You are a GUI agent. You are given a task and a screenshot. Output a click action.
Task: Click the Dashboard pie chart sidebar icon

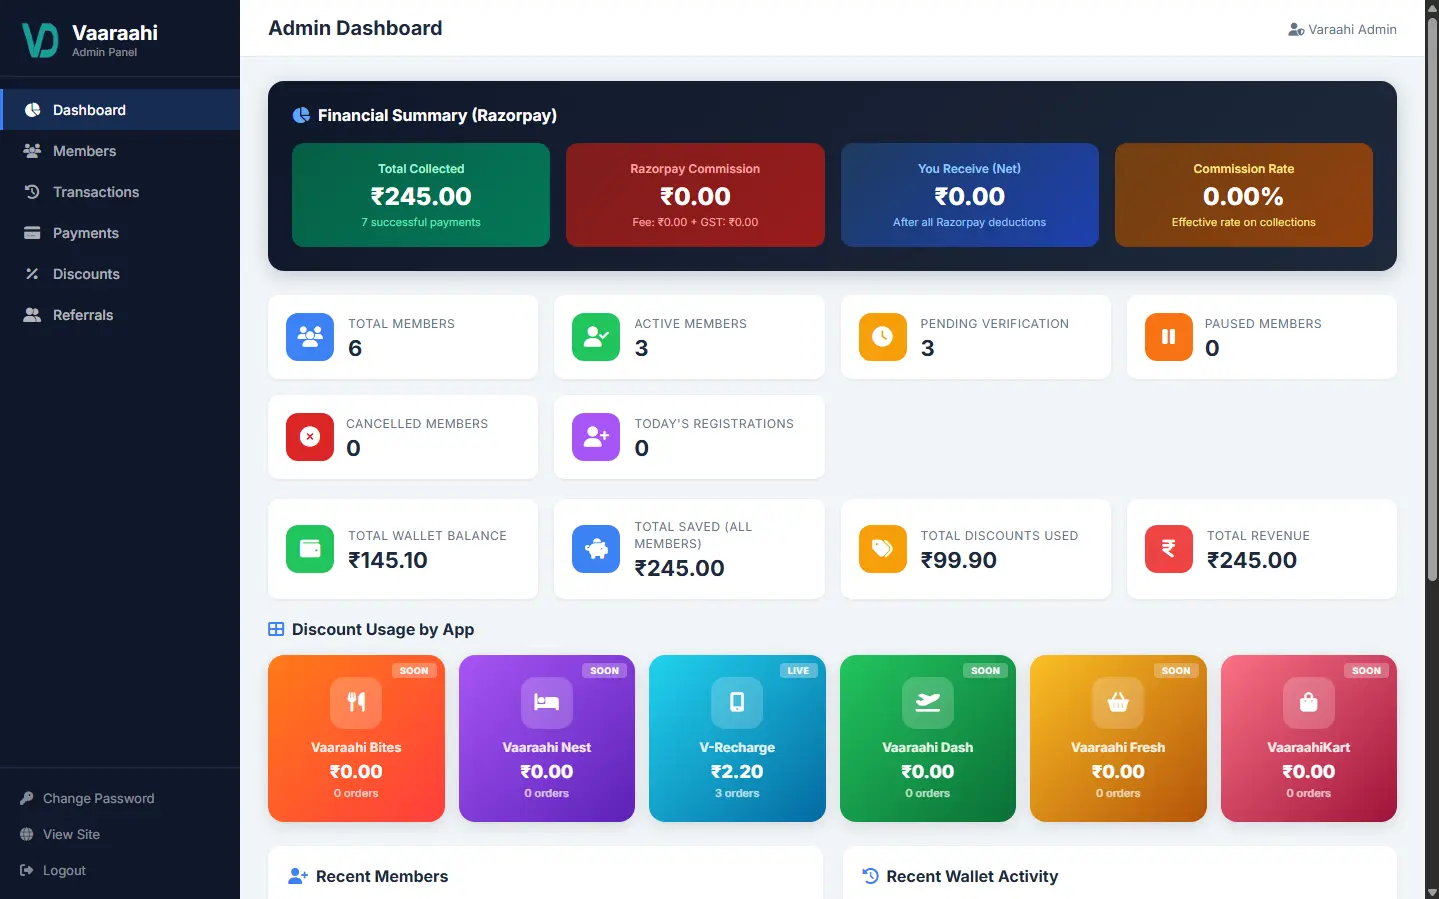[x=32, y=110]
